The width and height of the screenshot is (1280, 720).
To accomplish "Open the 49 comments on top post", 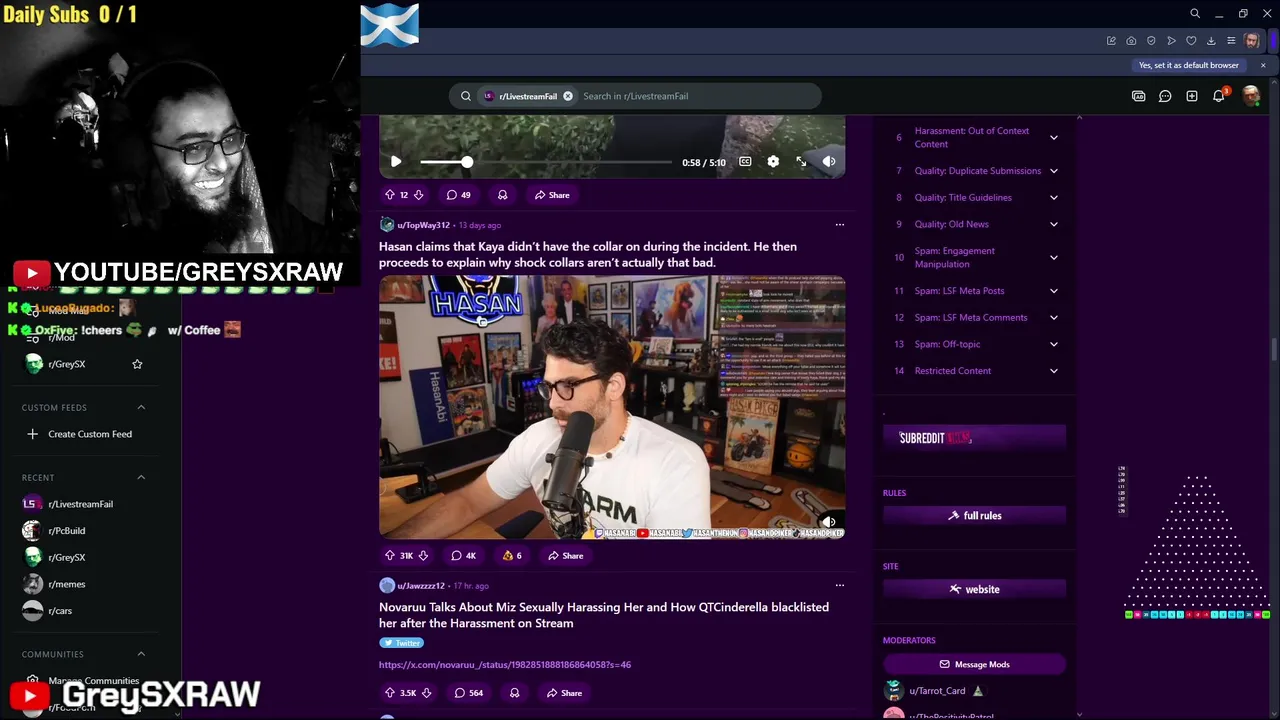I will click(x=458, y=195).
